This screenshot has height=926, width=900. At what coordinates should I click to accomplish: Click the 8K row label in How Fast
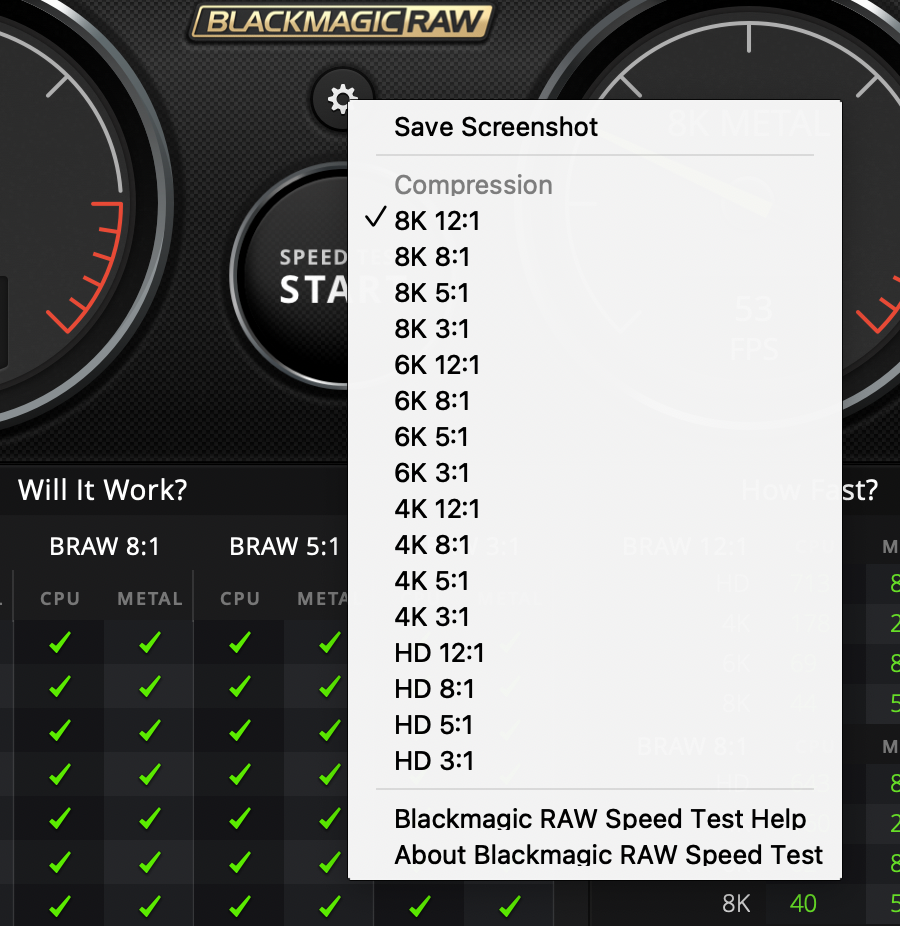click(736, 904)
